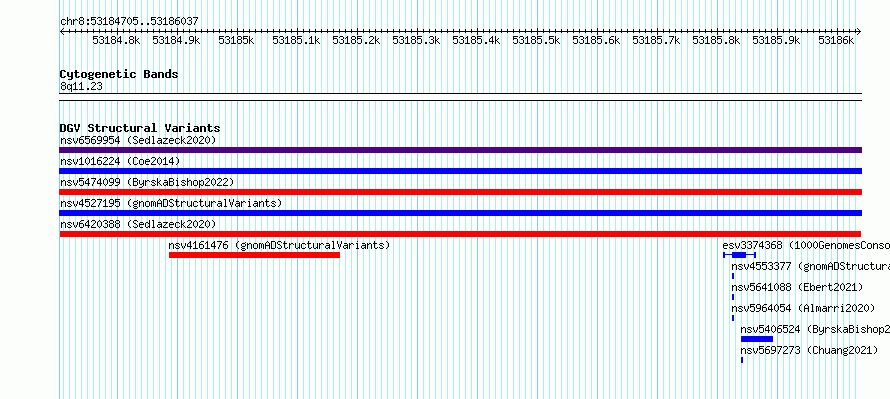Select the dark purple nsv6569954 variant bar

coord(460,150)
